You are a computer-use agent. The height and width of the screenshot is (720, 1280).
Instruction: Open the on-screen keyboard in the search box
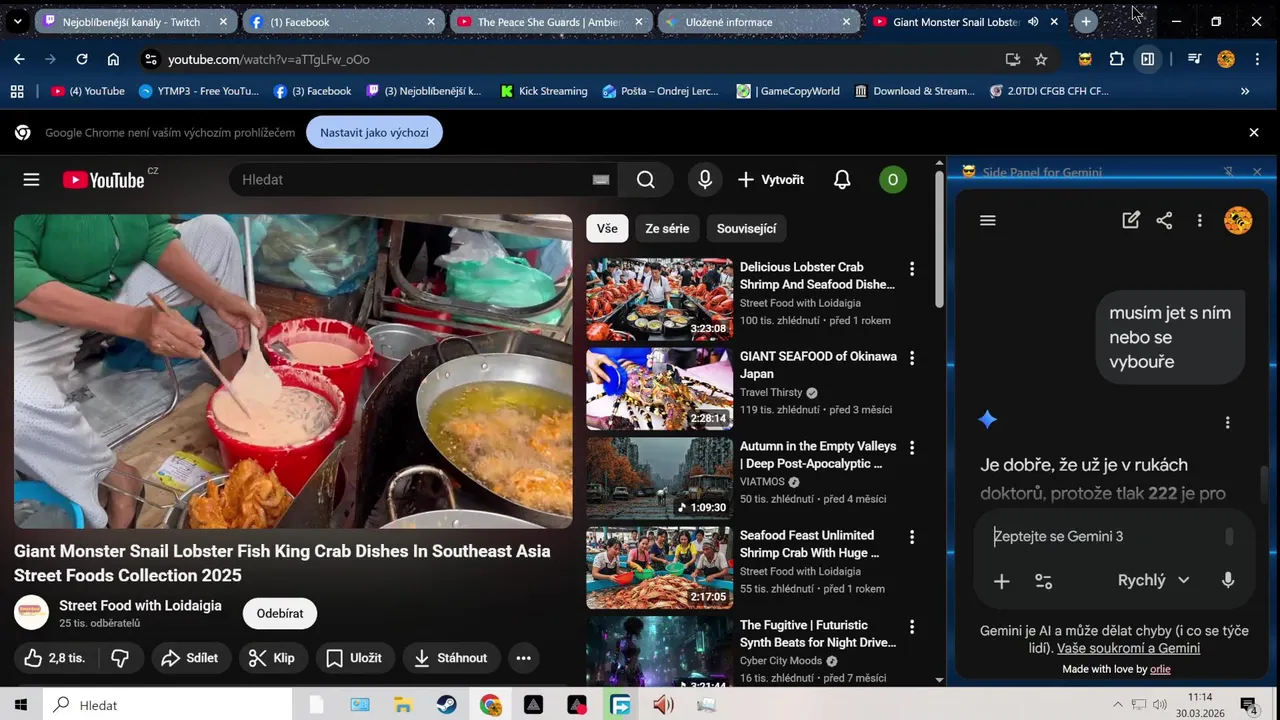tap(600, 180)
